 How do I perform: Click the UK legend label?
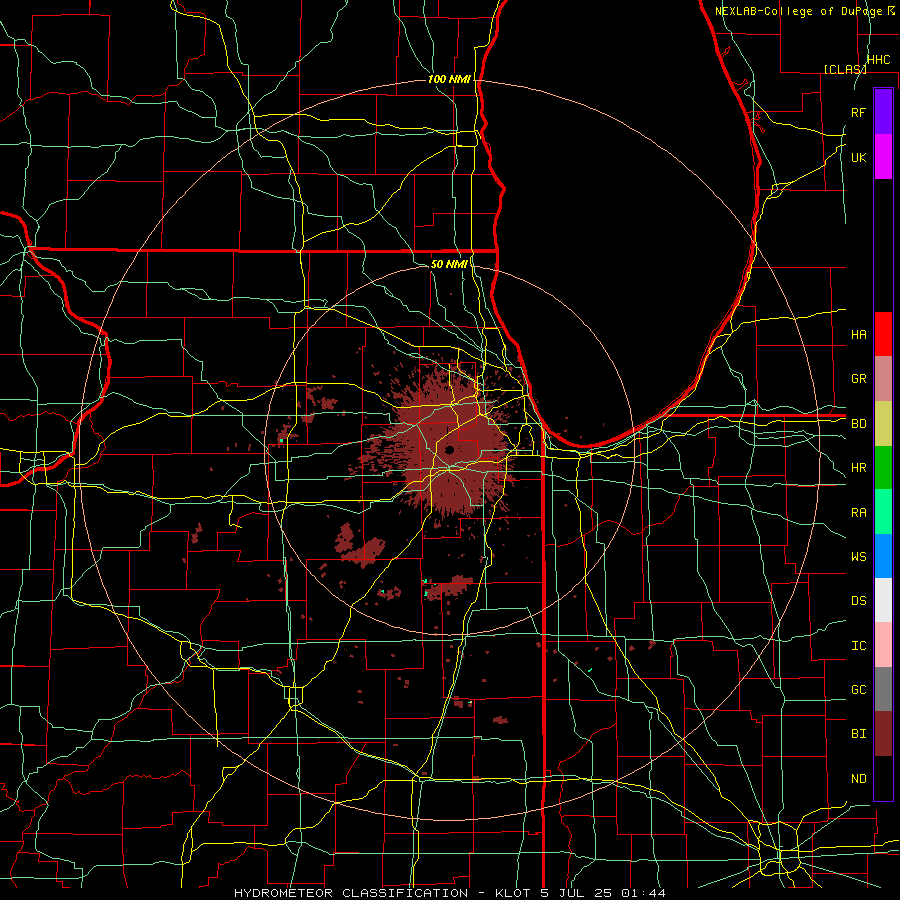pos(859,157)
